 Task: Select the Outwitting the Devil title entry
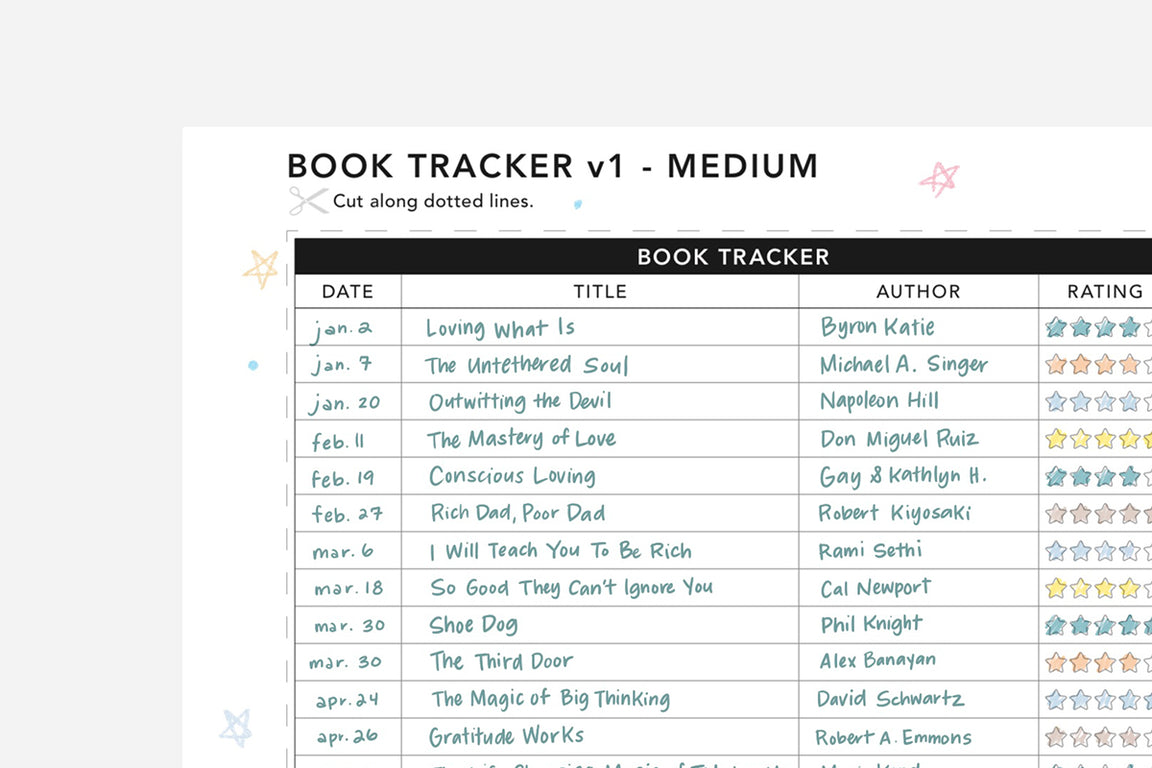point(520,402)
